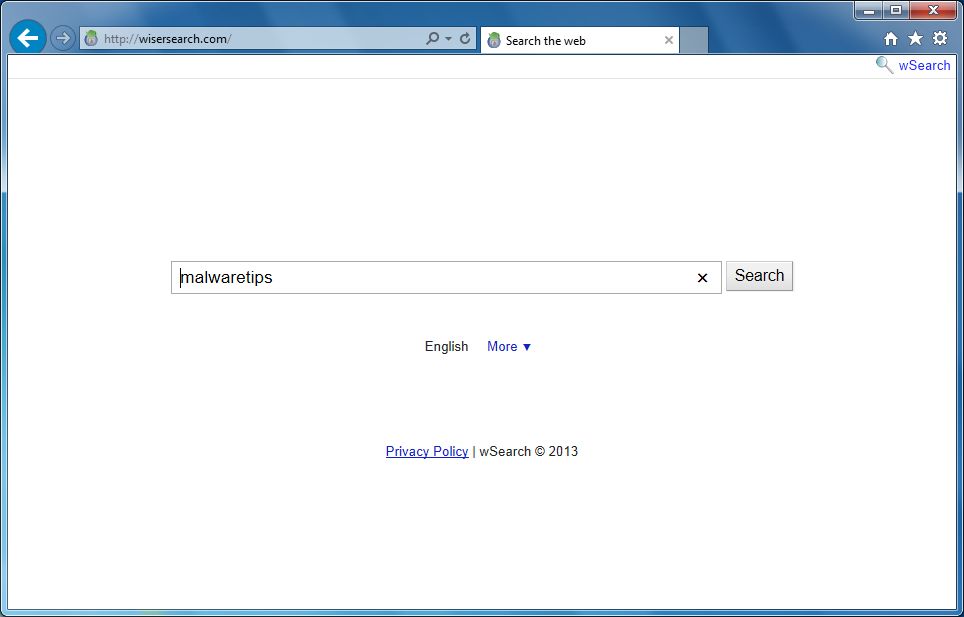Click the wisersearch.com site favicon
Viewport: 964px width, 617px height.
(x=90, y=38)
